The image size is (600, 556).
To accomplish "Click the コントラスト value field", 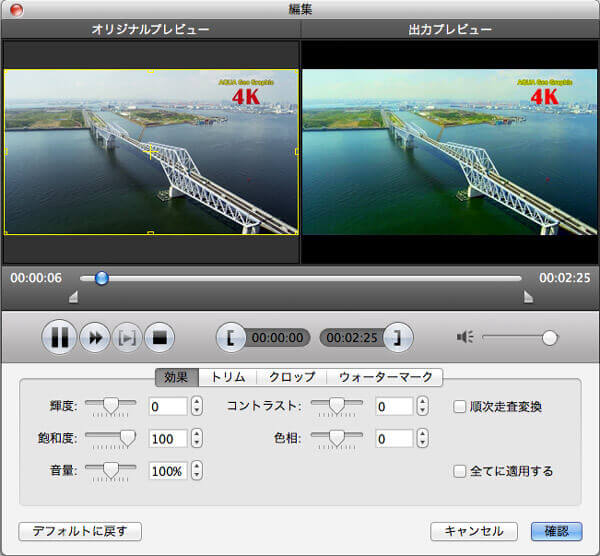I will (394, 406).
